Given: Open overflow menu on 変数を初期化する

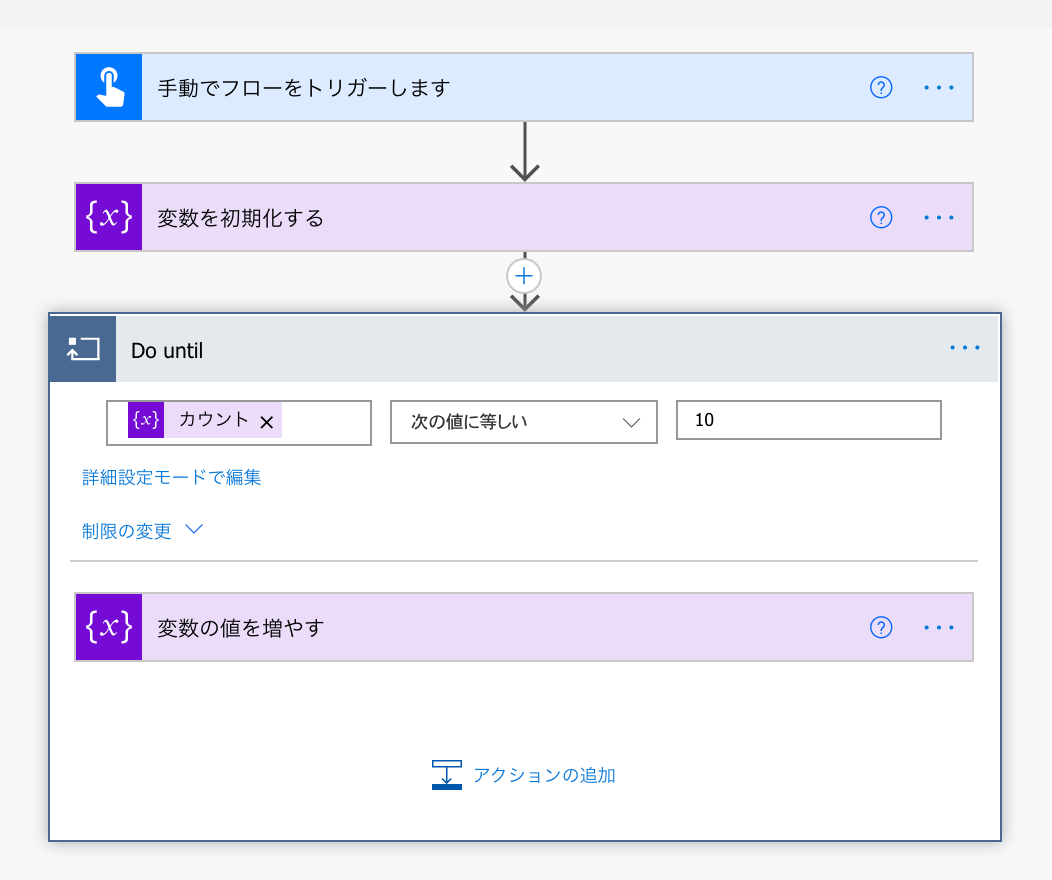Looking at the screenshot, I should pos(939,217).
